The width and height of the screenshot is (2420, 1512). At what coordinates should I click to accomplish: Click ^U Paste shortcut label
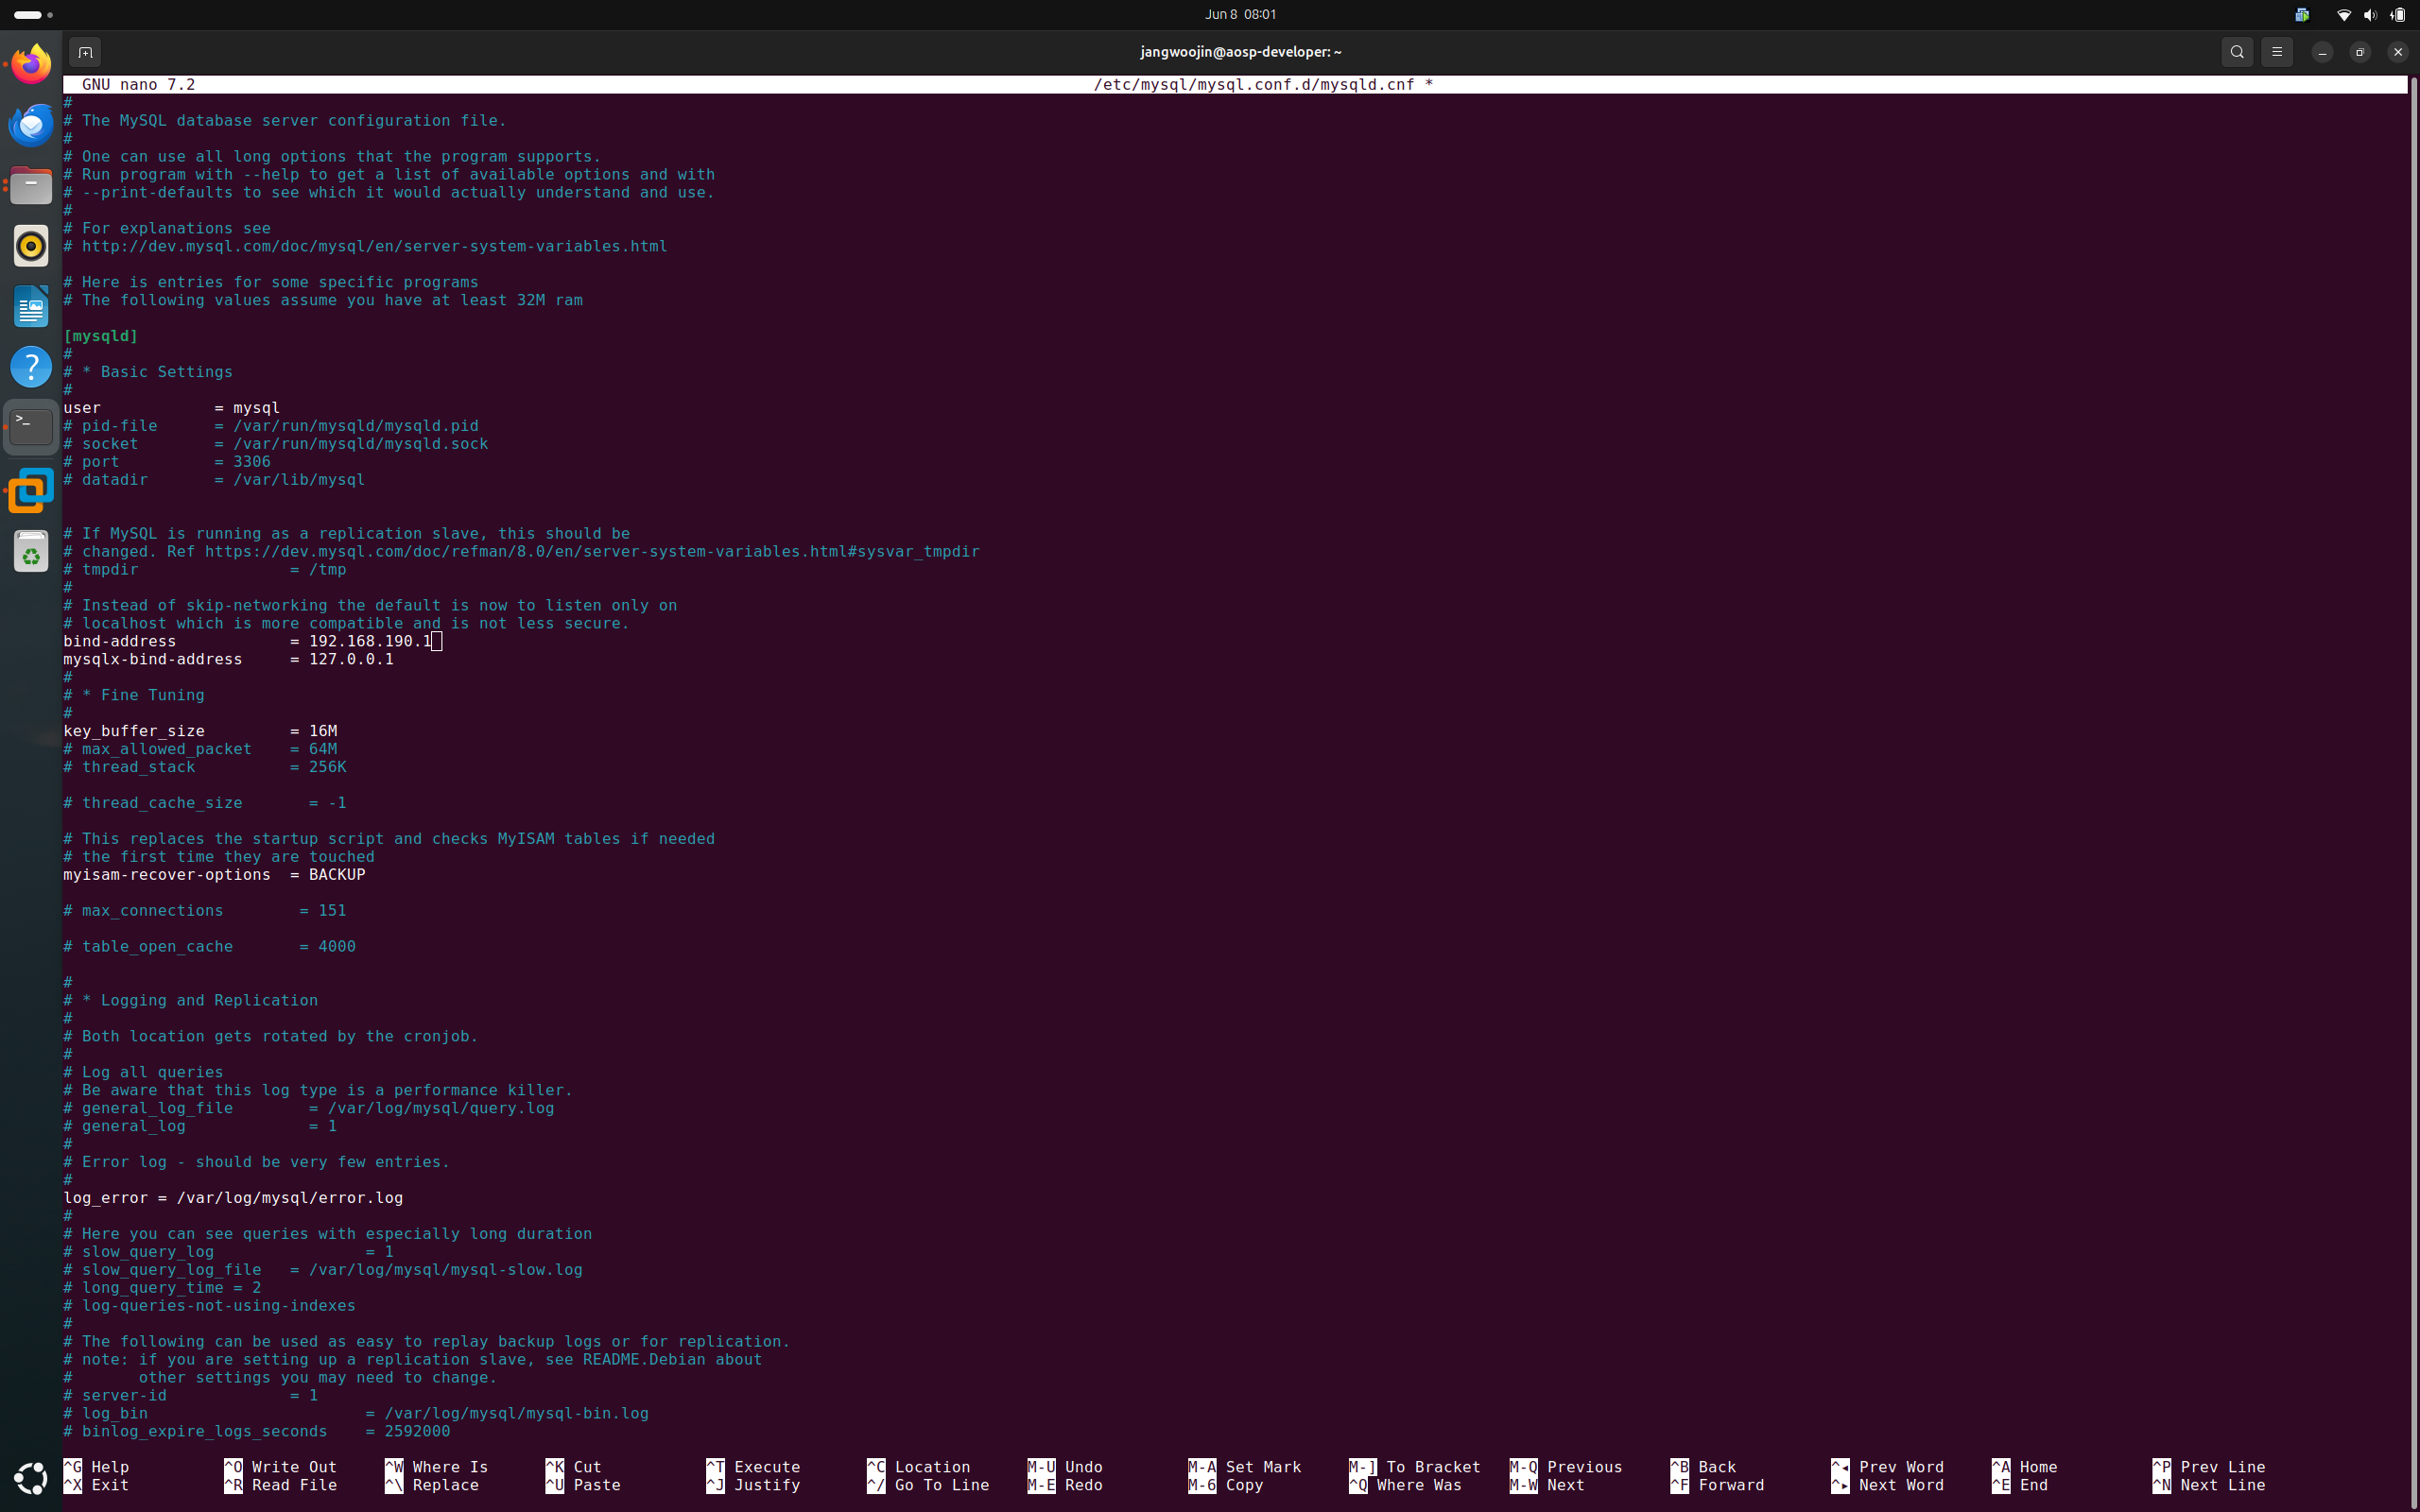point(583,1485)
